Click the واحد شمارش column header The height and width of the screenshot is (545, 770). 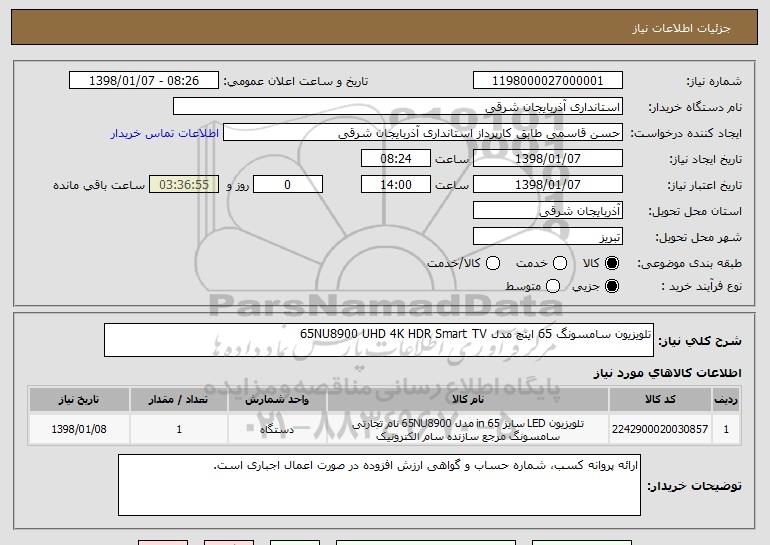(x=277, y=400)
